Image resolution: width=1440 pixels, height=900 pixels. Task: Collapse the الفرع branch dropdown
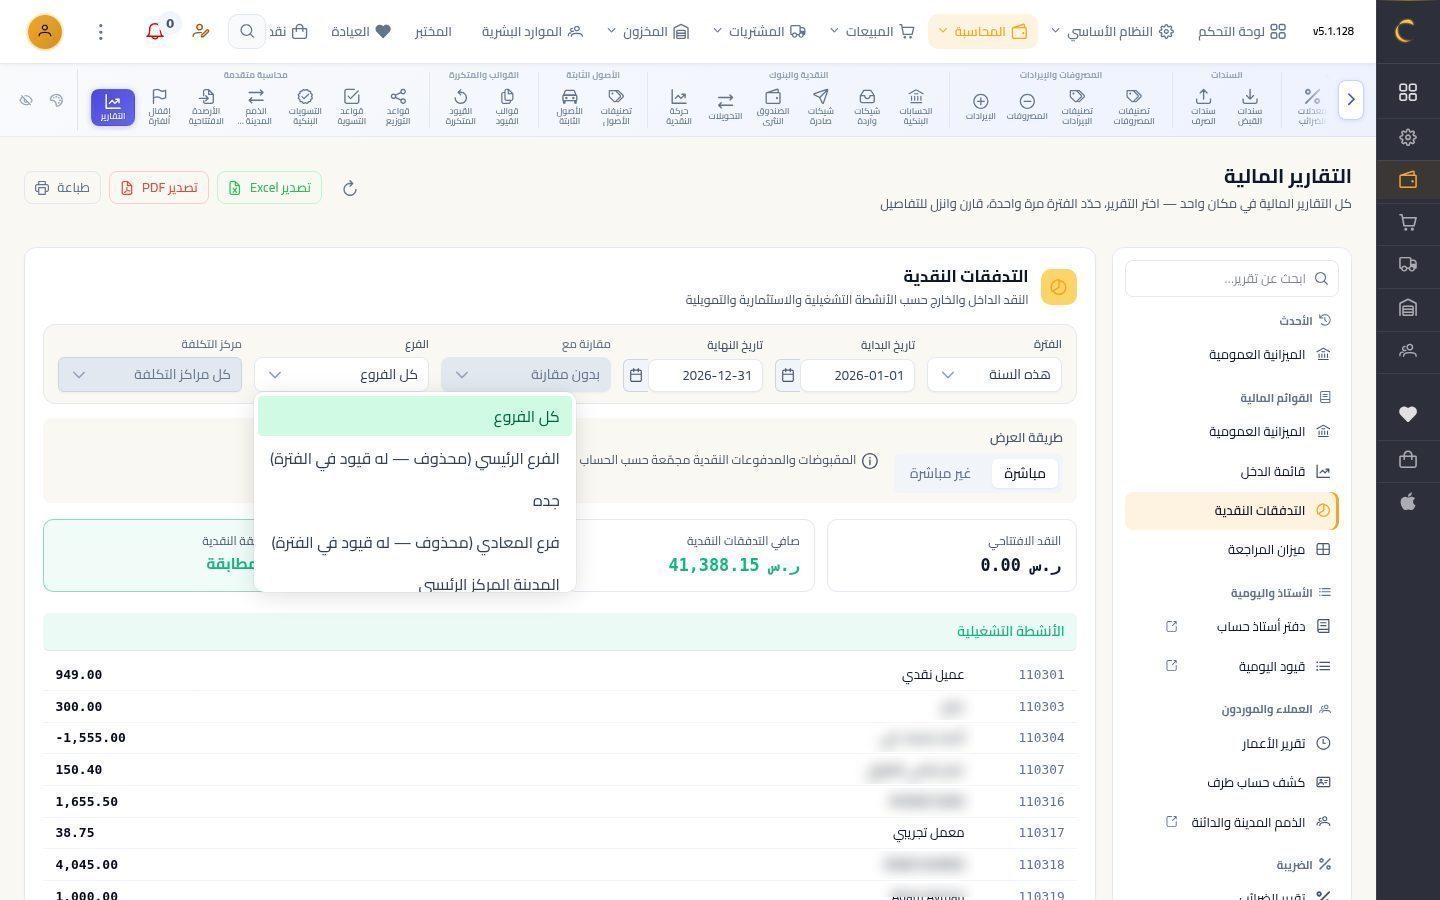click(x=341, y=375)
